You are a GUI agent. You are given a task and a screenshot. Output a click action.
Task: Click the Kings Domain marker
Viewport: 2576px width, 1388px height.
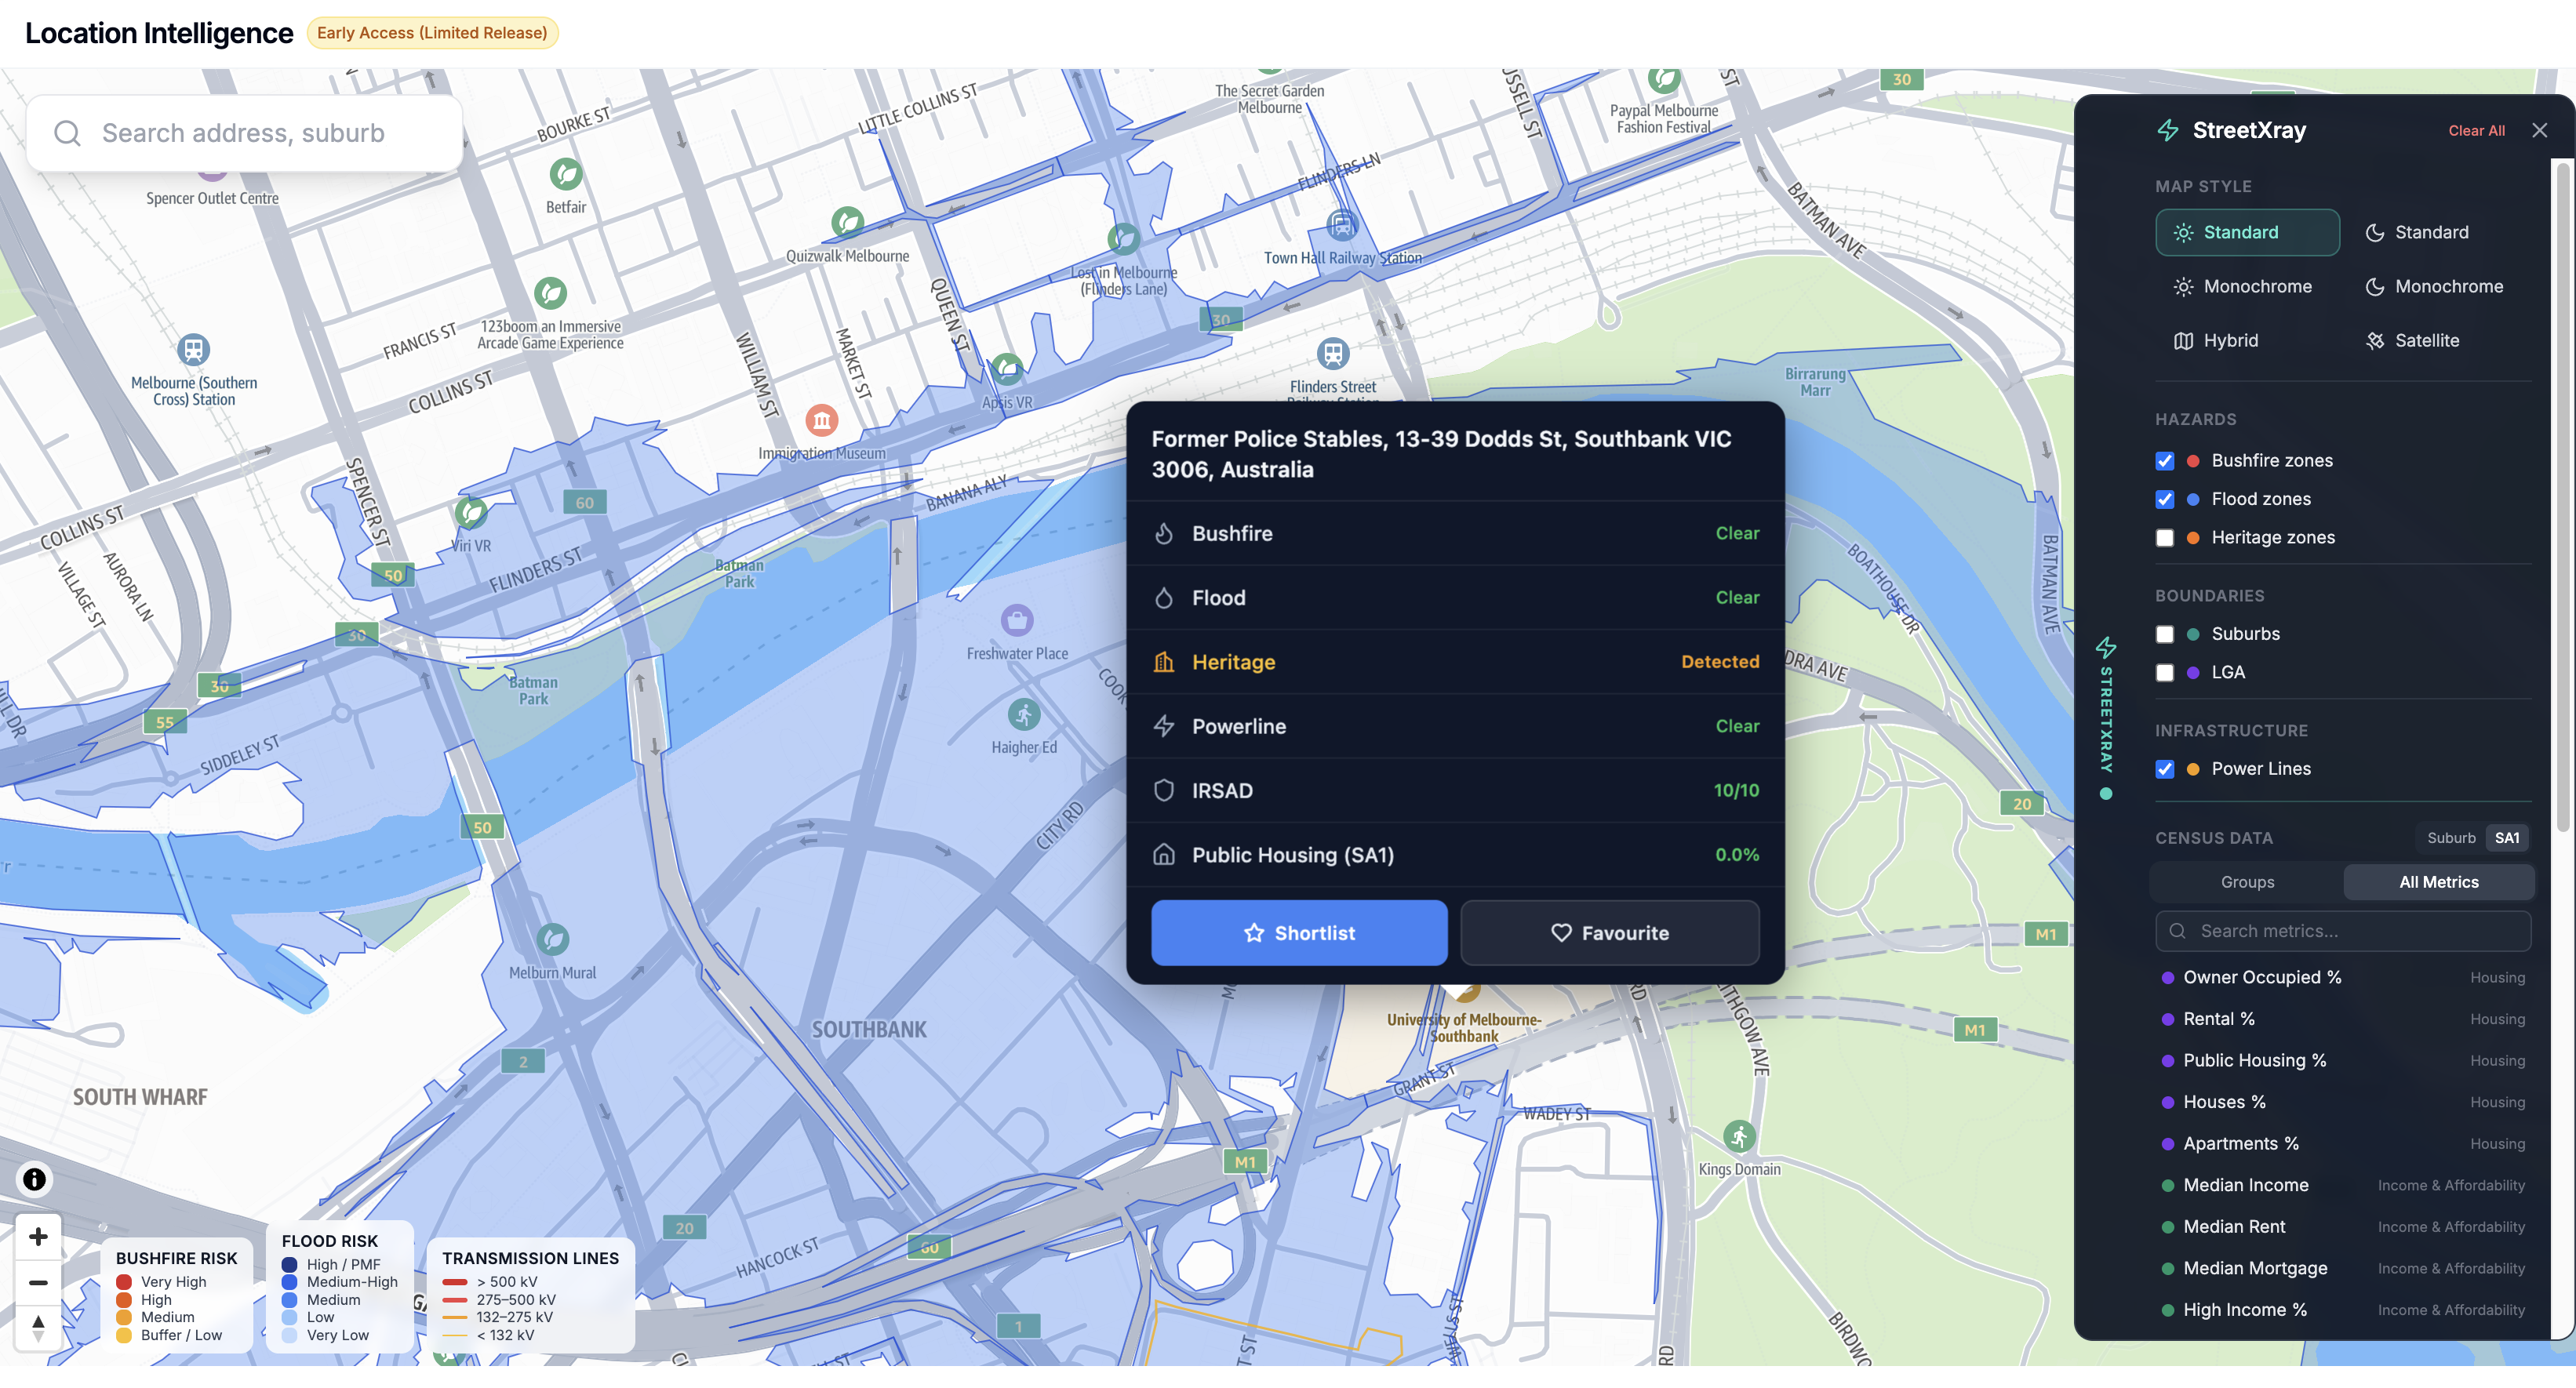click(1739, 1137)
